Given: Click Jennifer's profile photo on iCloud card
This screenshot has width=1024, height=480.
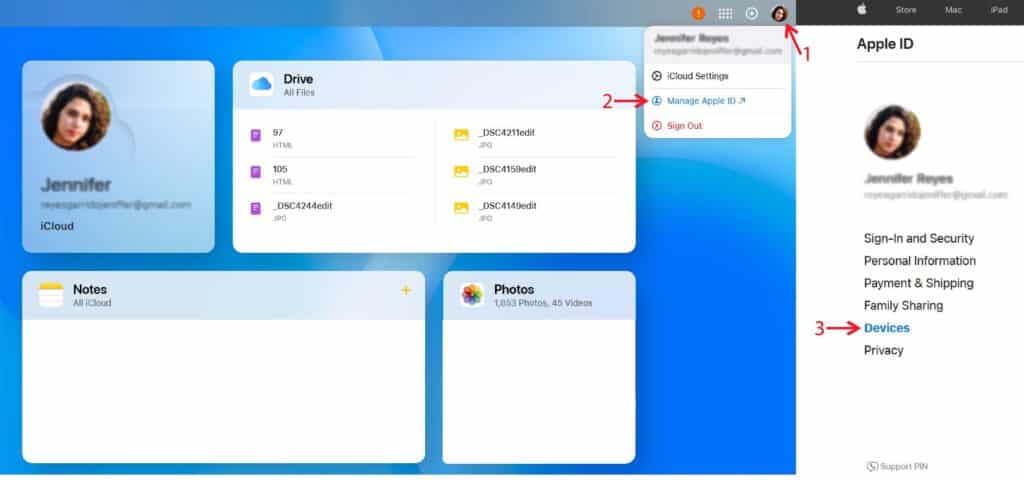Looking at the screenshot, I should (76, 117).
